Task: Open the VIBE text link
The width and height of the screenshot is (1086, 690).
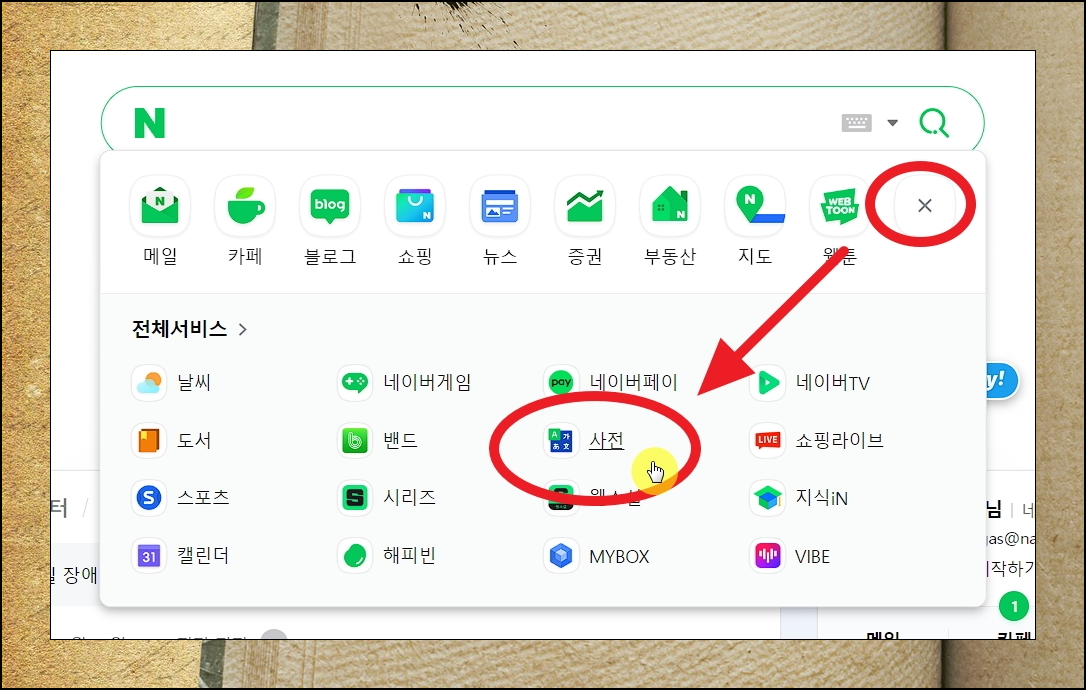Action: pos(812,556)
